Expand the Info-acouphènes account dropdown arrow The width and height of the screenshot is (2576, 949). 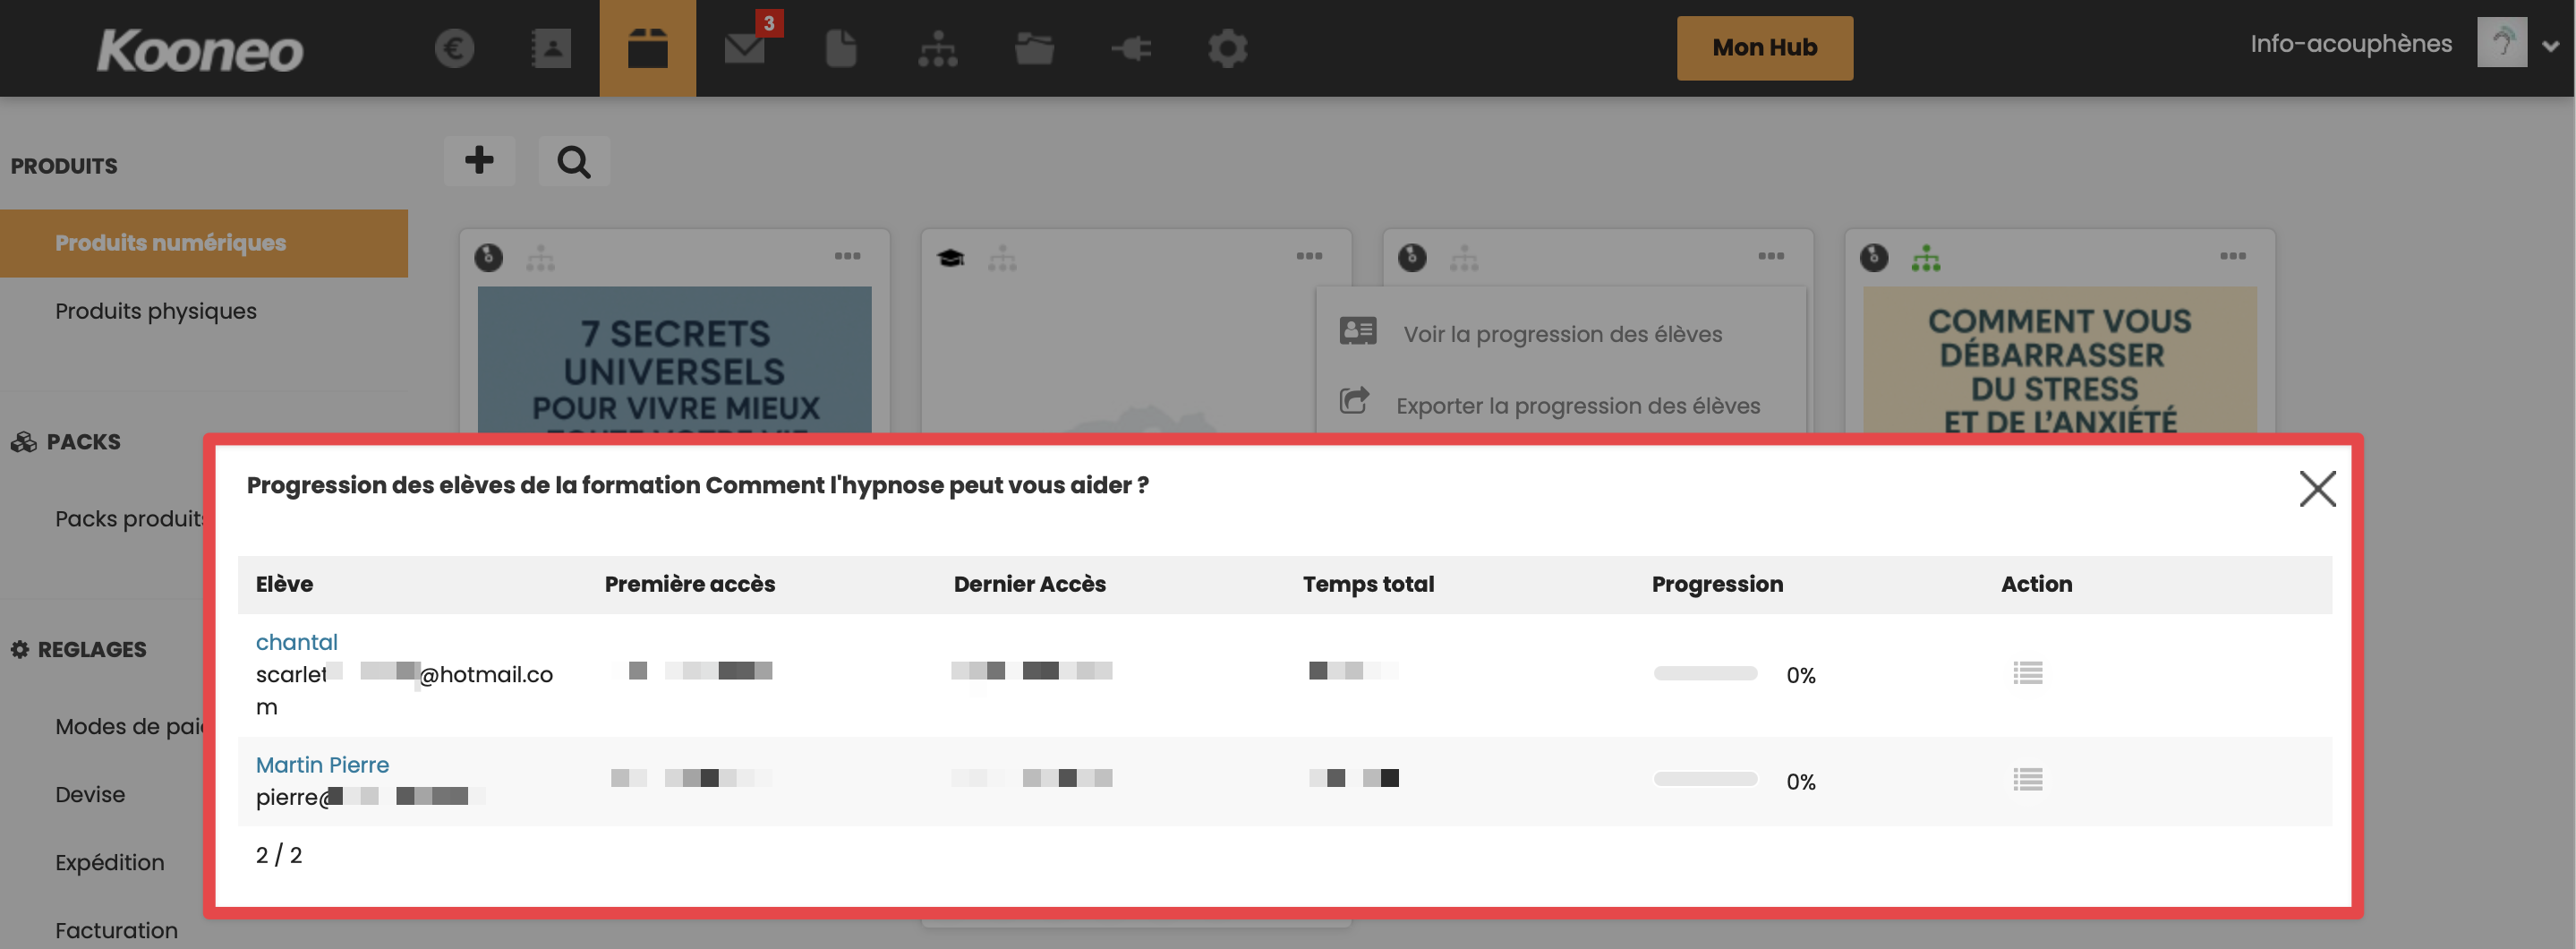click(2550, 46)
